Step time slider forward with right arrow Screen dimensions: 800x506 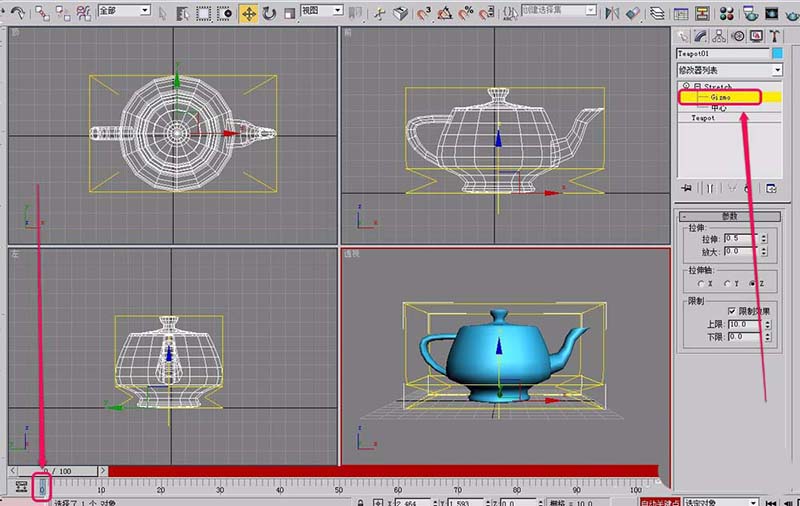point(104,471)
